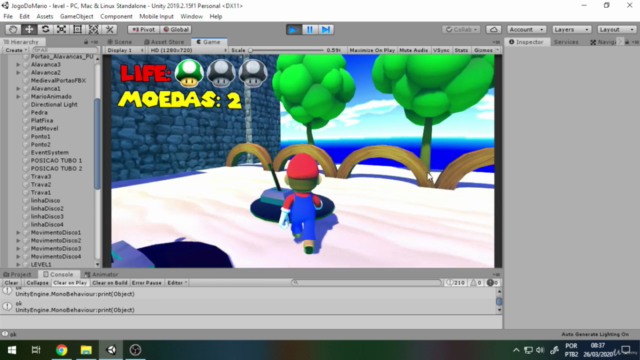Toggle VSync in Game view
Viewport: 640px width, 360px height.
click(x=441, y=50)
